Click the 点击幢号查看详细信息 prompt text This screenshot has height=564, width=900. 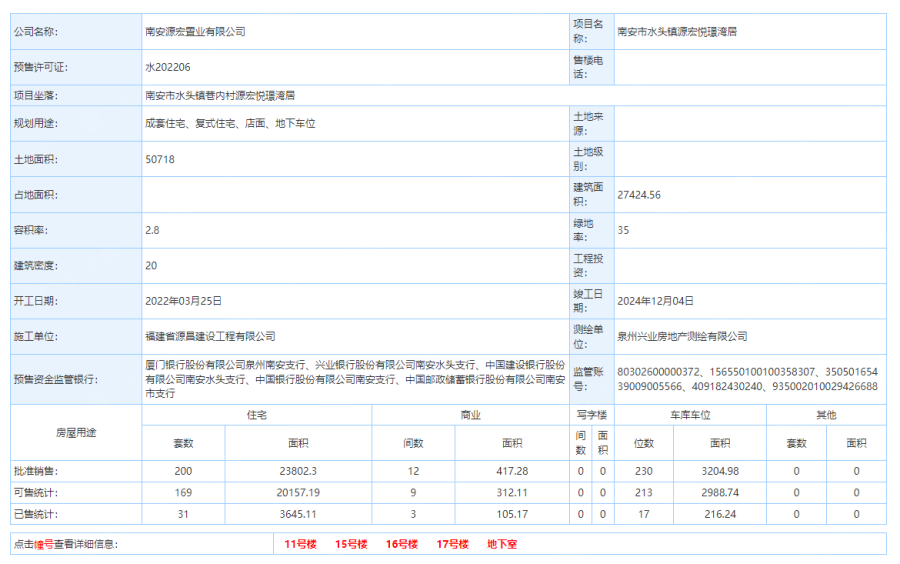coord(65,544)
